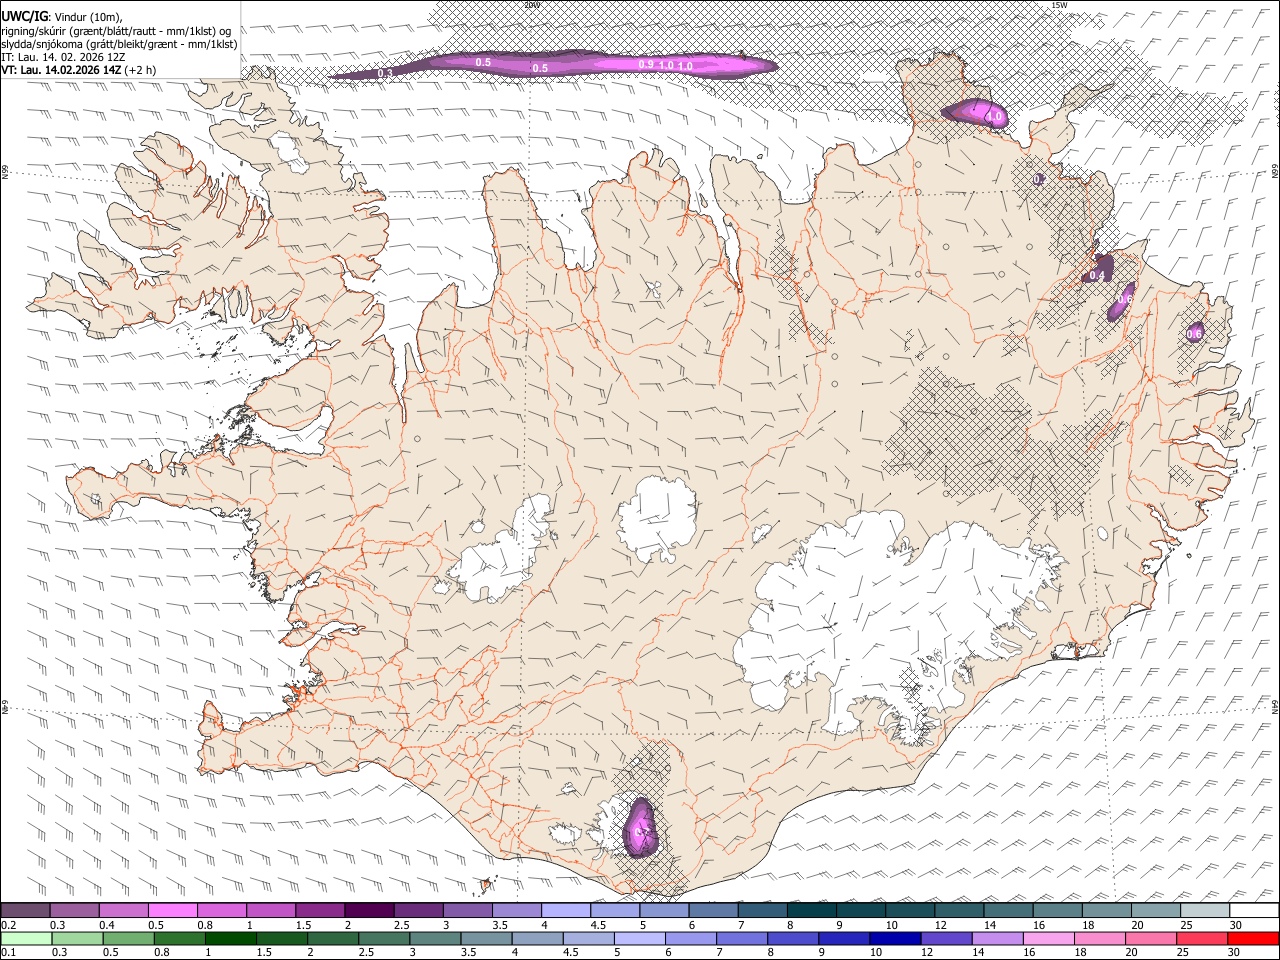1280x960 pixels.
Task: Select the dark purple upper legend swatch at 2
Action: click(368, 911)
